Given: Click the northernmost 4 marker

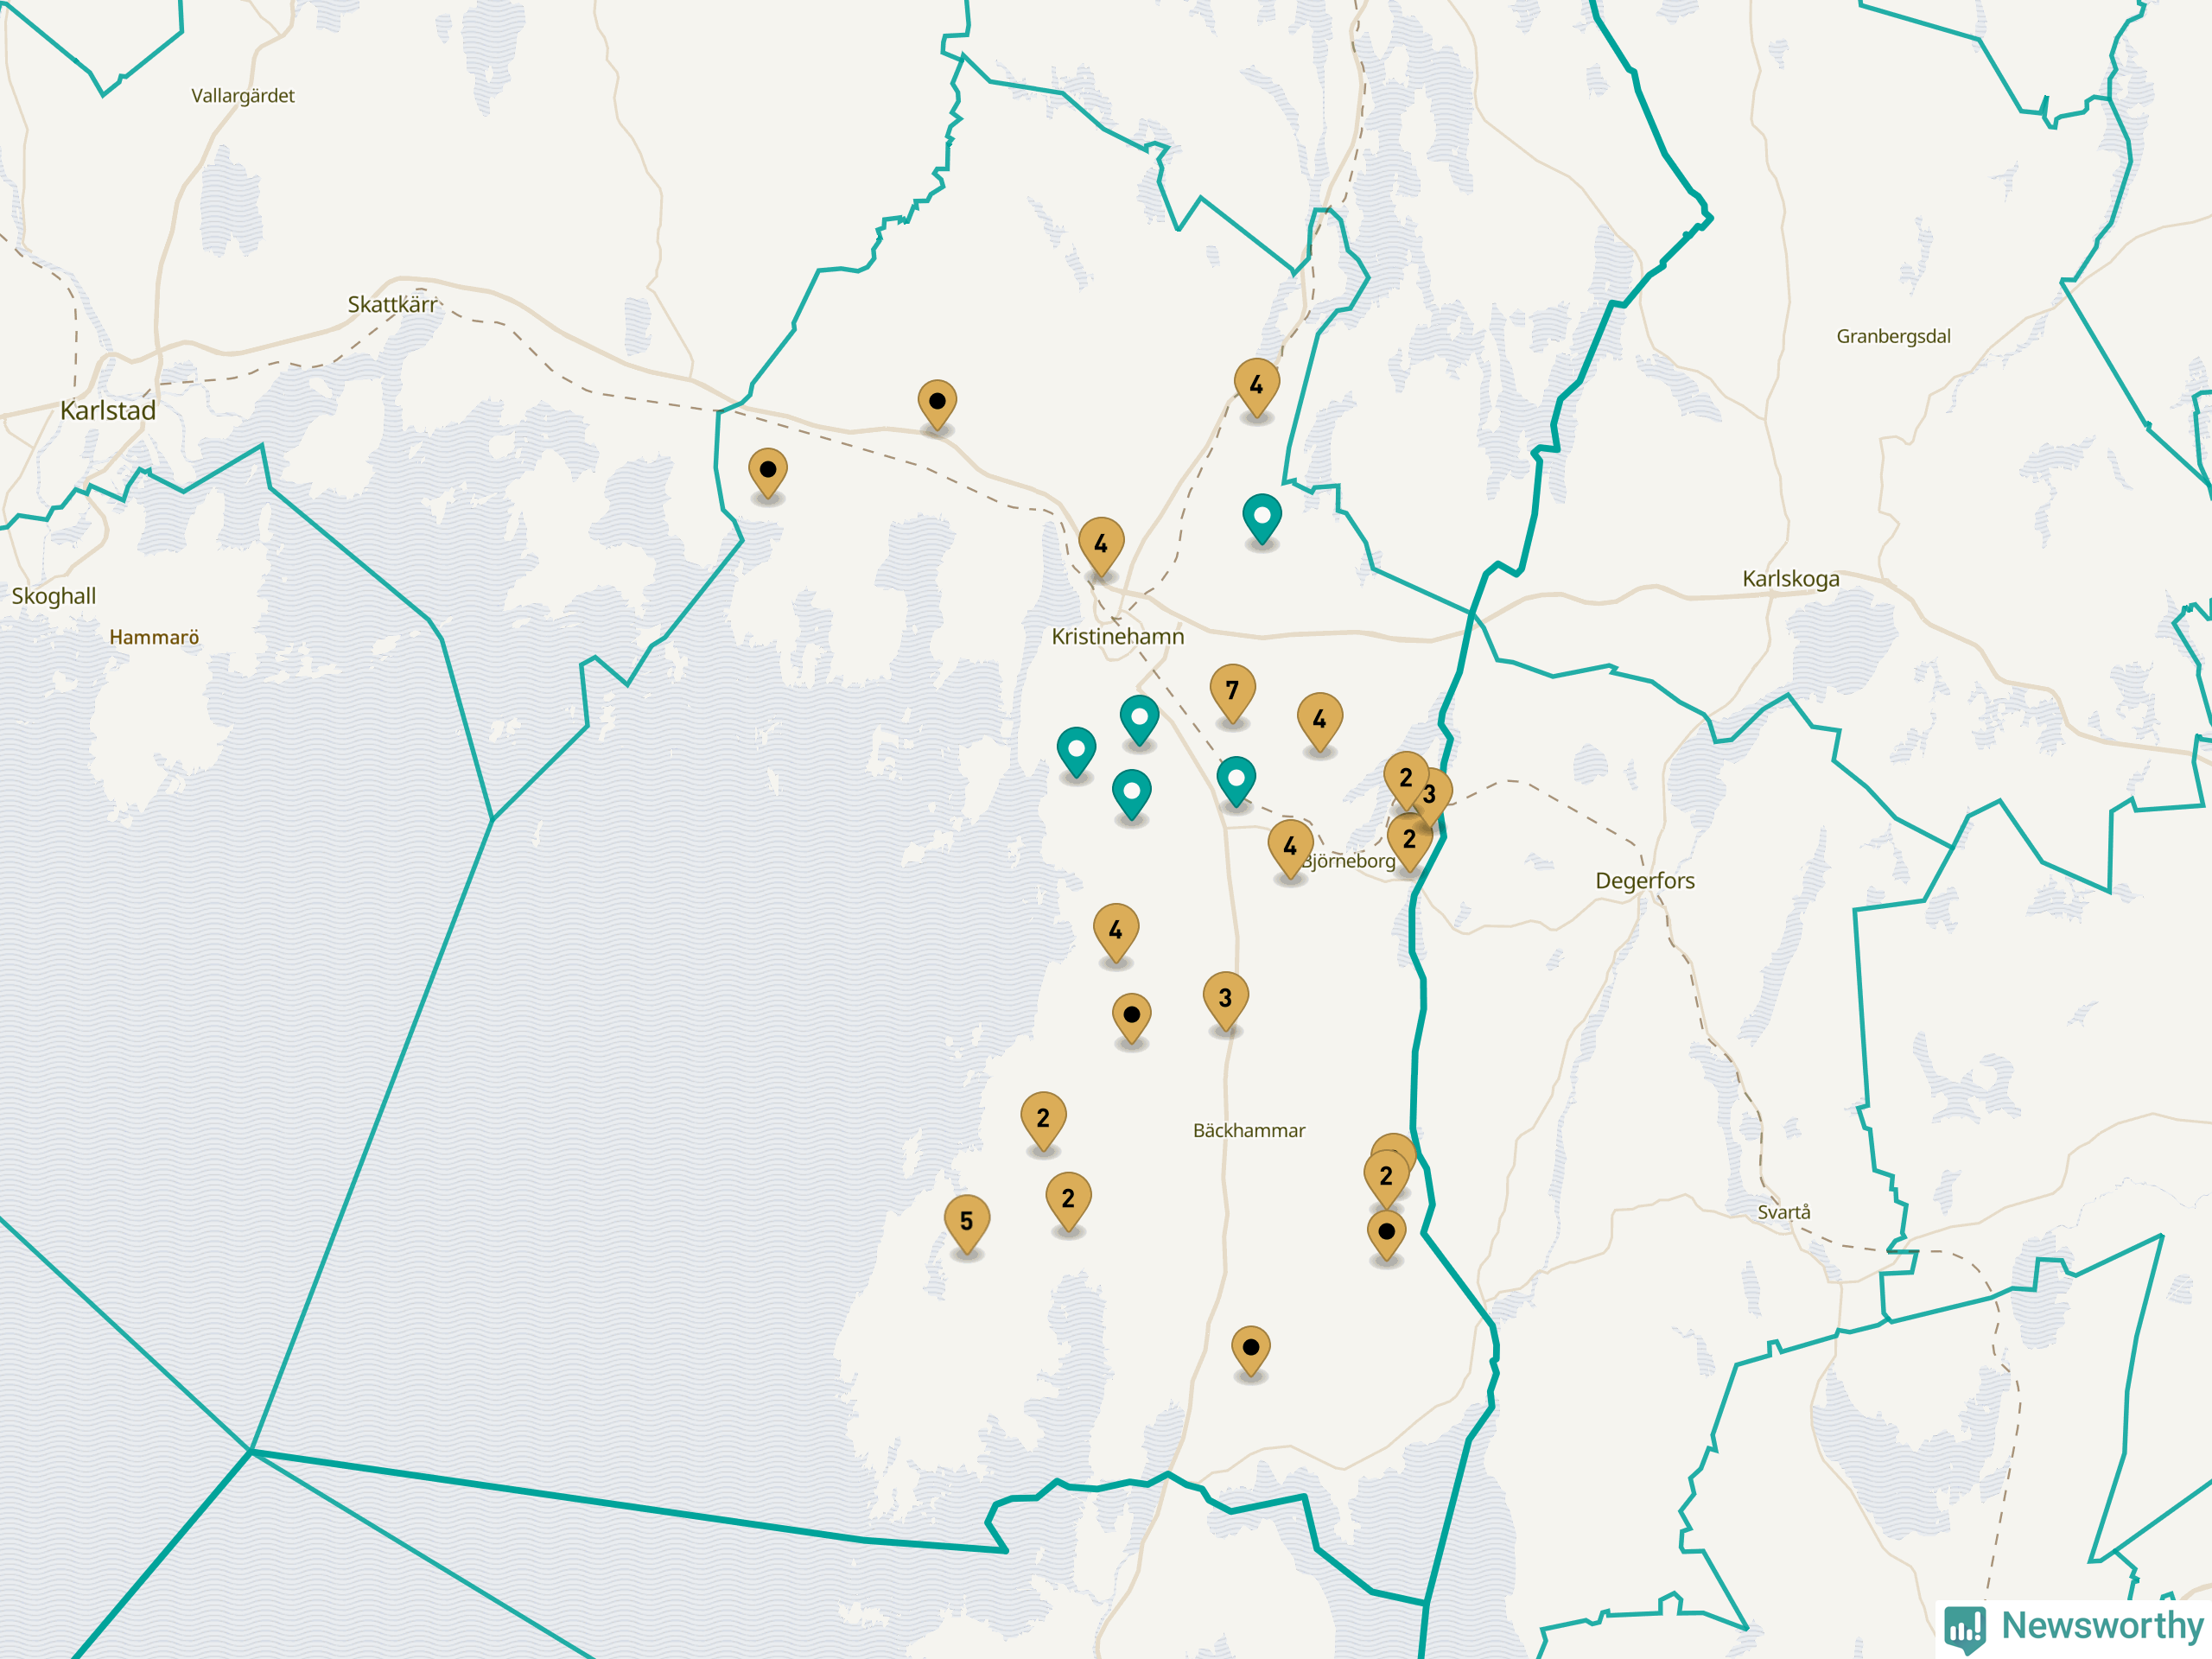Looking at the screenshot, I should [1256, 386].
